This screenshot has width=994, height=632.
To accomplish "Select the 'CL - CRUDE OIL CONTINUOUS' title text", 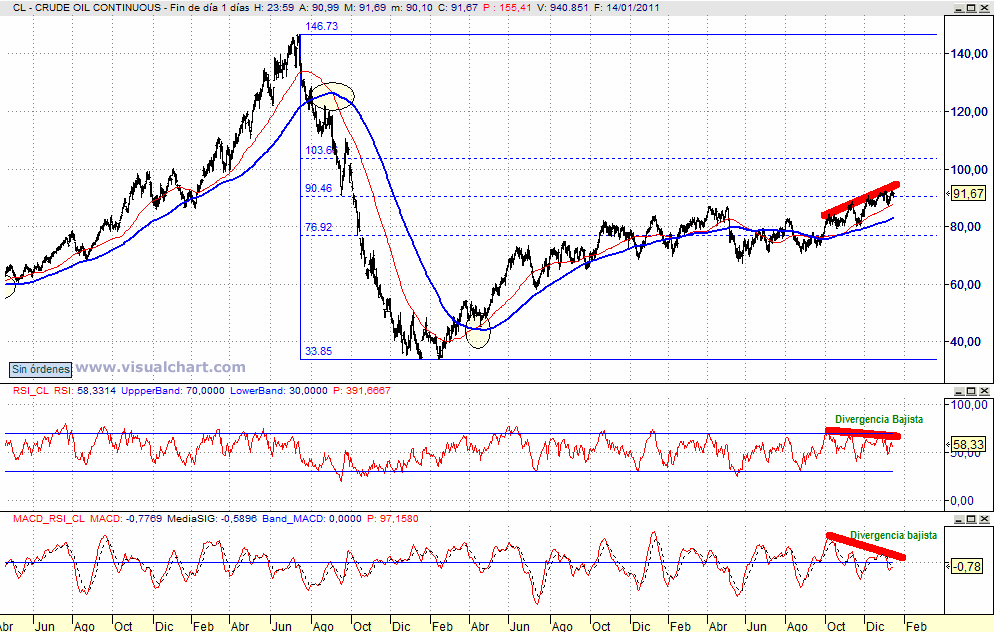I will 87,8.
